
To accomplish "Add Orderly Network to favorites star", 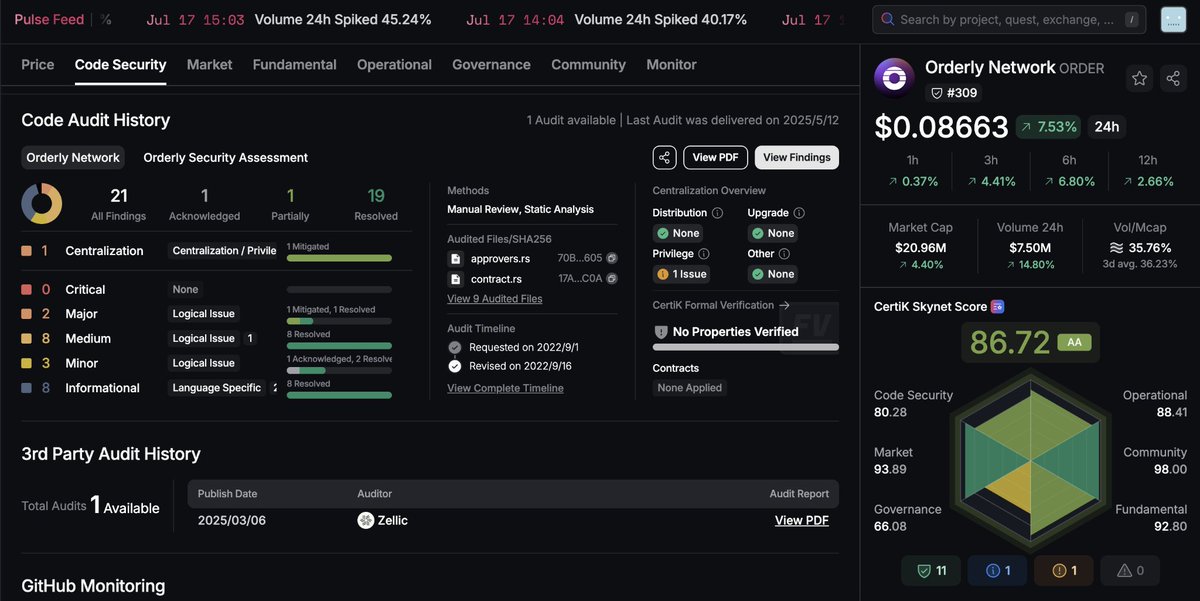I will [x=1139, y=78].
